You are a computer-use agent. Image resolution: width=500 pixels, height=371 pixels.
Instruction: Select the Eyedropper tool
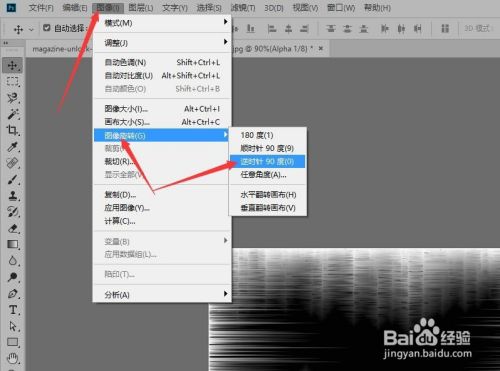[x=12, y=147]
